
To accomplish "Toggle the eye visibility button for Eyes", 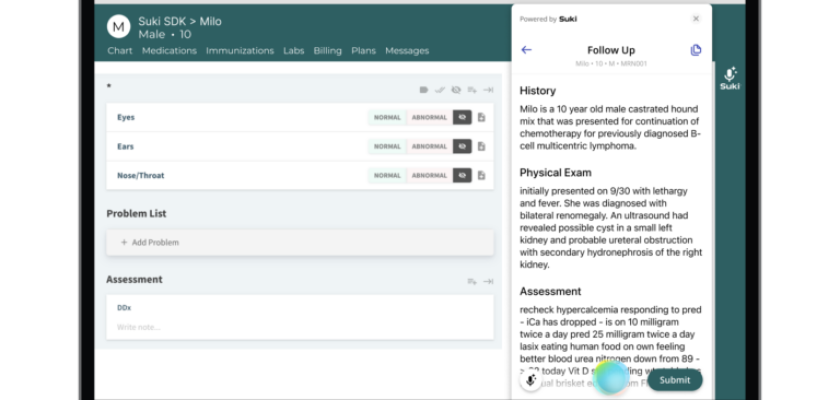I will point(461,117).
